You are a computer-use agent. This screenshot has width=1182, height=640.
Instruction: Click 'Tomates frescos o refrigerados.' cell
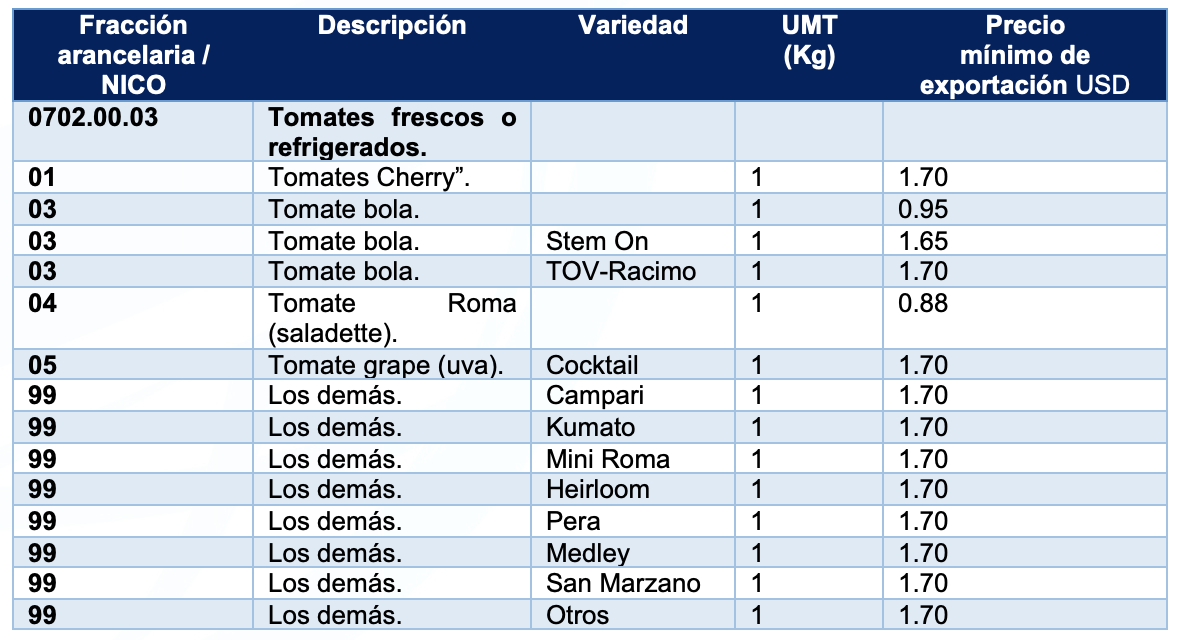pyautogui.click(x=392, y=131)
